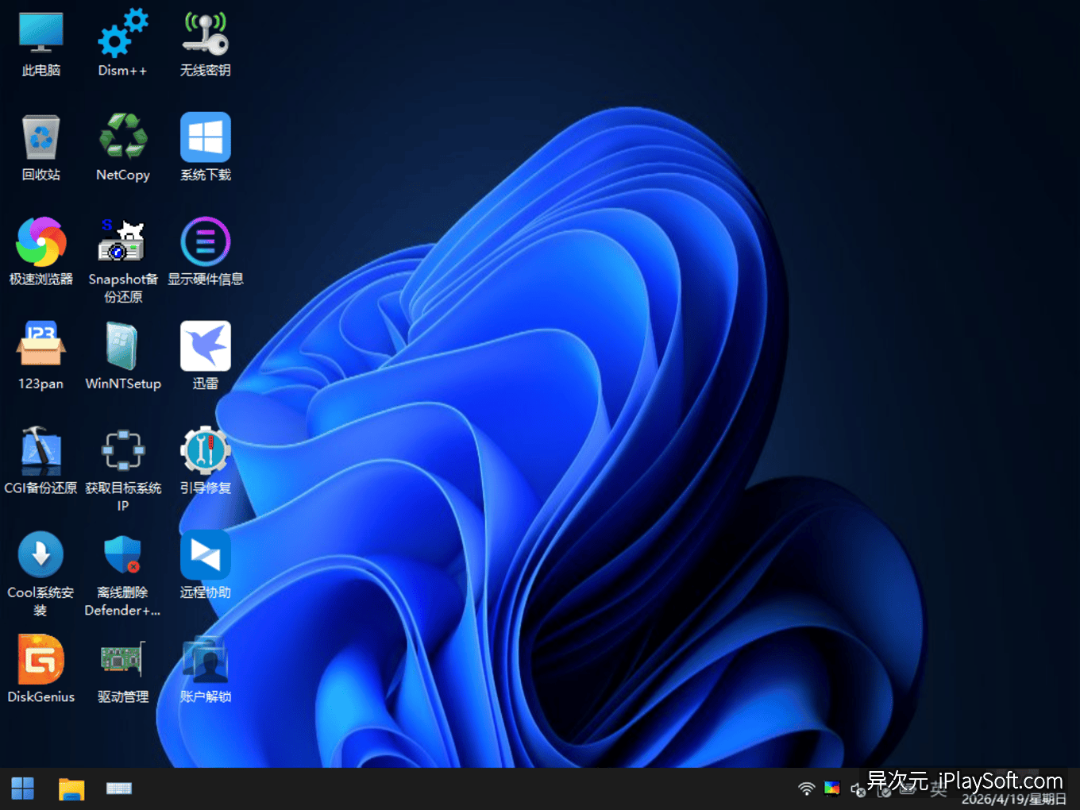The image size is (1080, 810).
Task: Click muted volume tray icon
Action: pyautogui.click(x=858, y=789)
